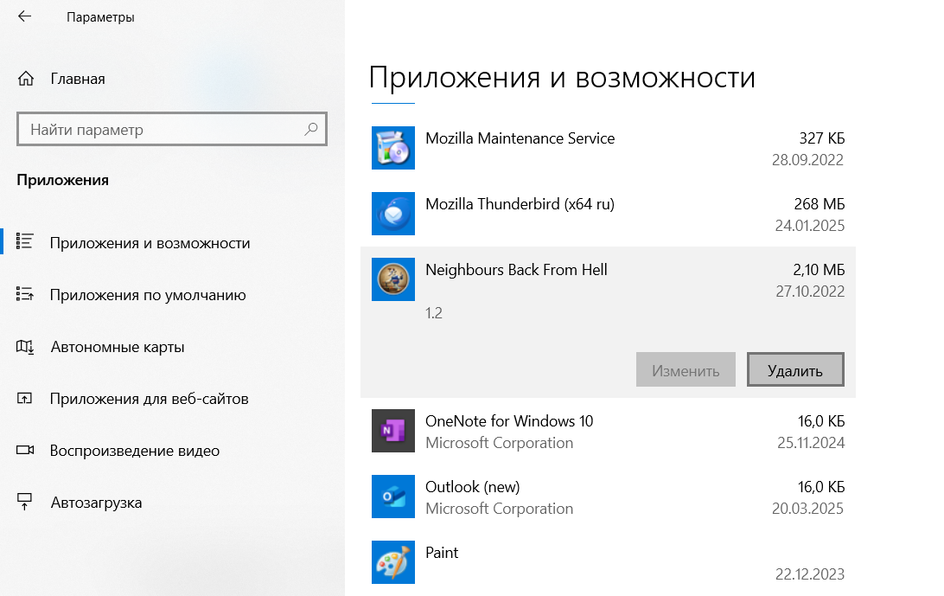Click install date 20.03.2025
This screenshot has width=944, height=596.
pyautogui.click(x=808, y=508)
